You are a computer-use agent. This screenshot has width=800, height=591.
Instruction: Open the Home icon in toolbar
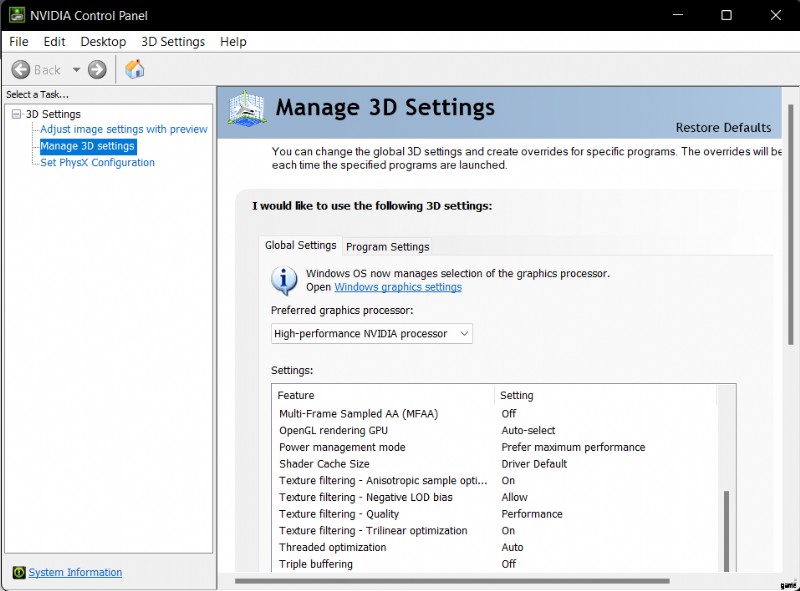coord(135,69)
